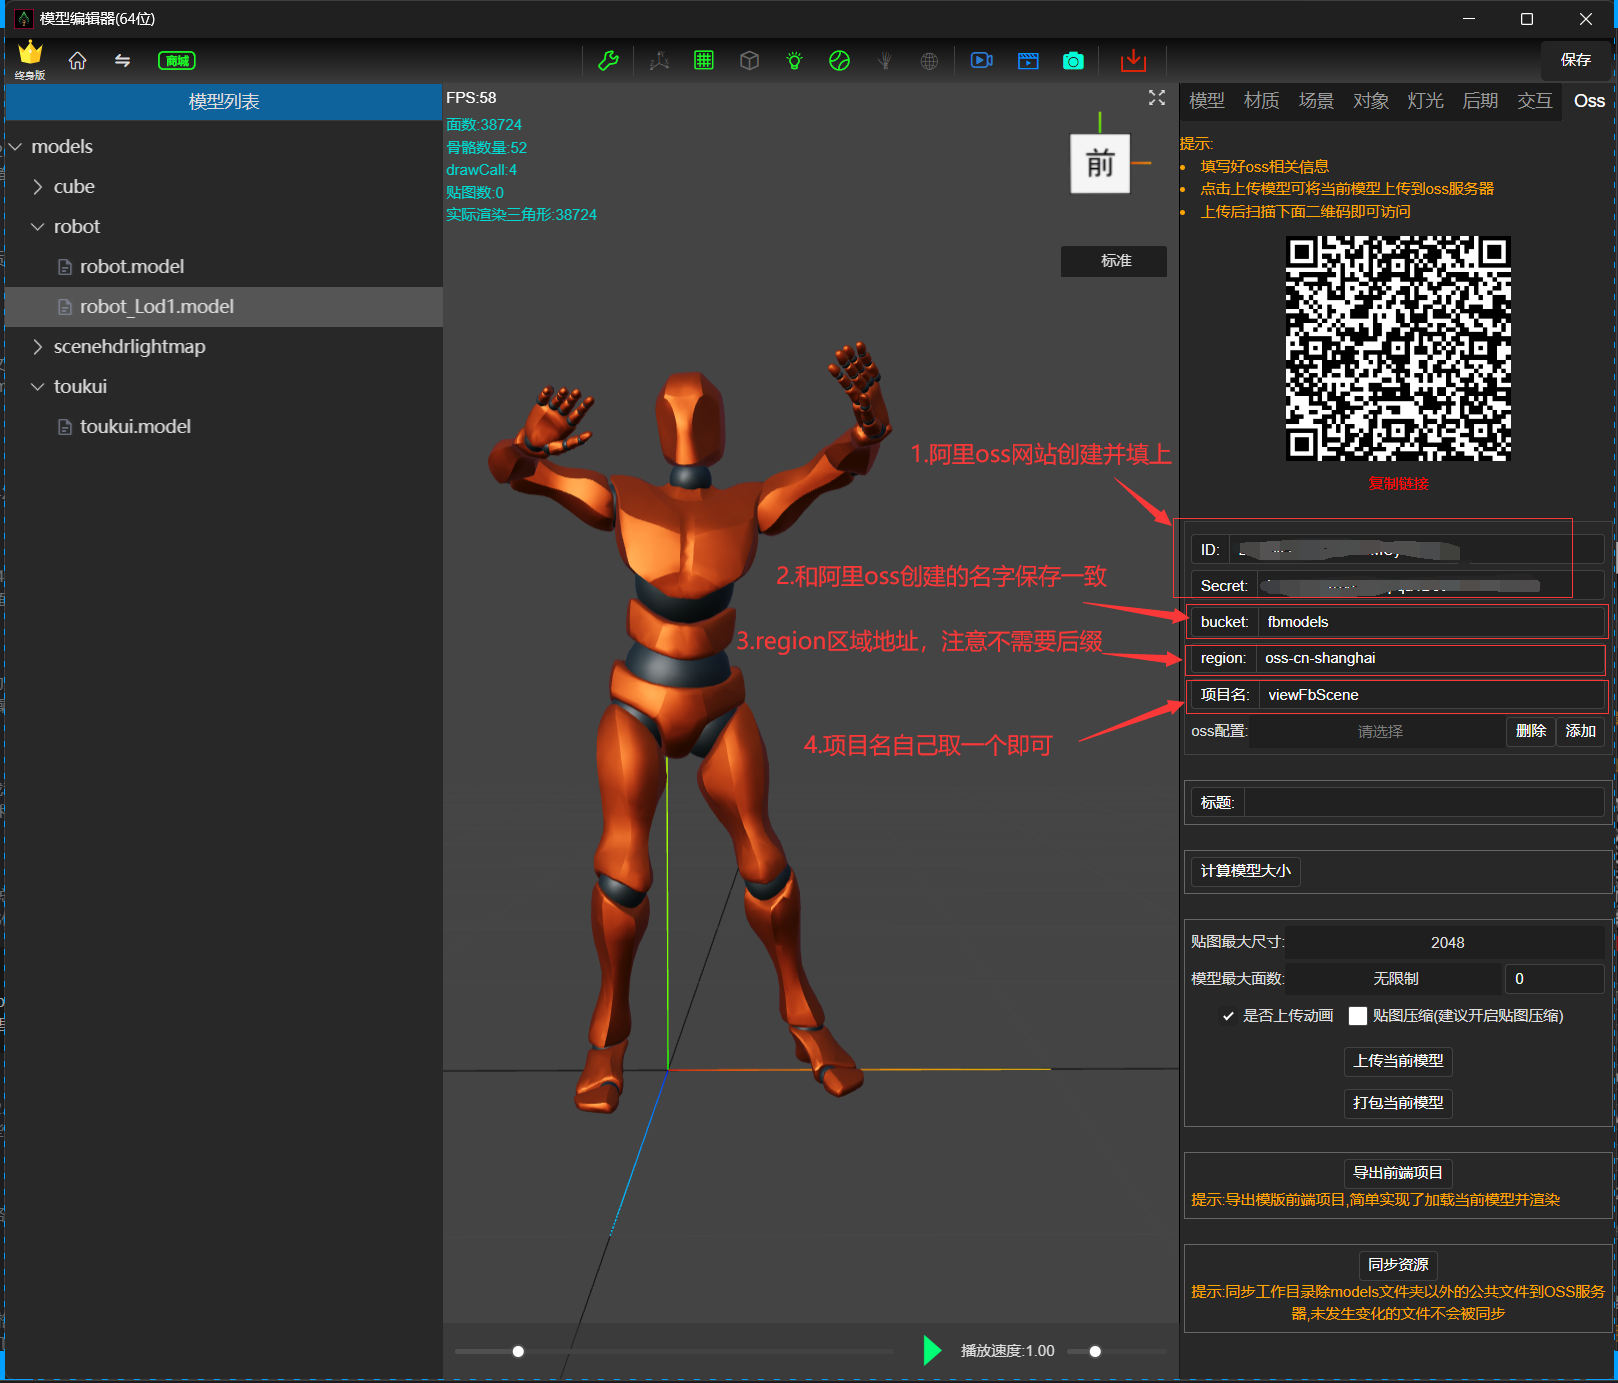The height and width of the screenshot is (1383, 1618).
Task: Click the 复制链接 copy link
Action: point(1398,484)
